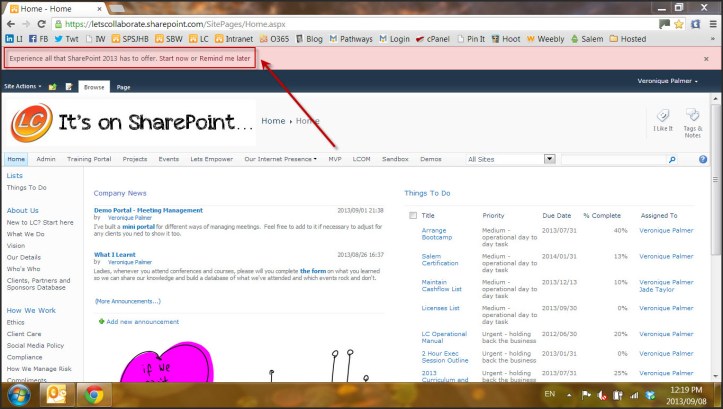
Task: Select the Training Portal navigation tab
Action: point(89,159)
